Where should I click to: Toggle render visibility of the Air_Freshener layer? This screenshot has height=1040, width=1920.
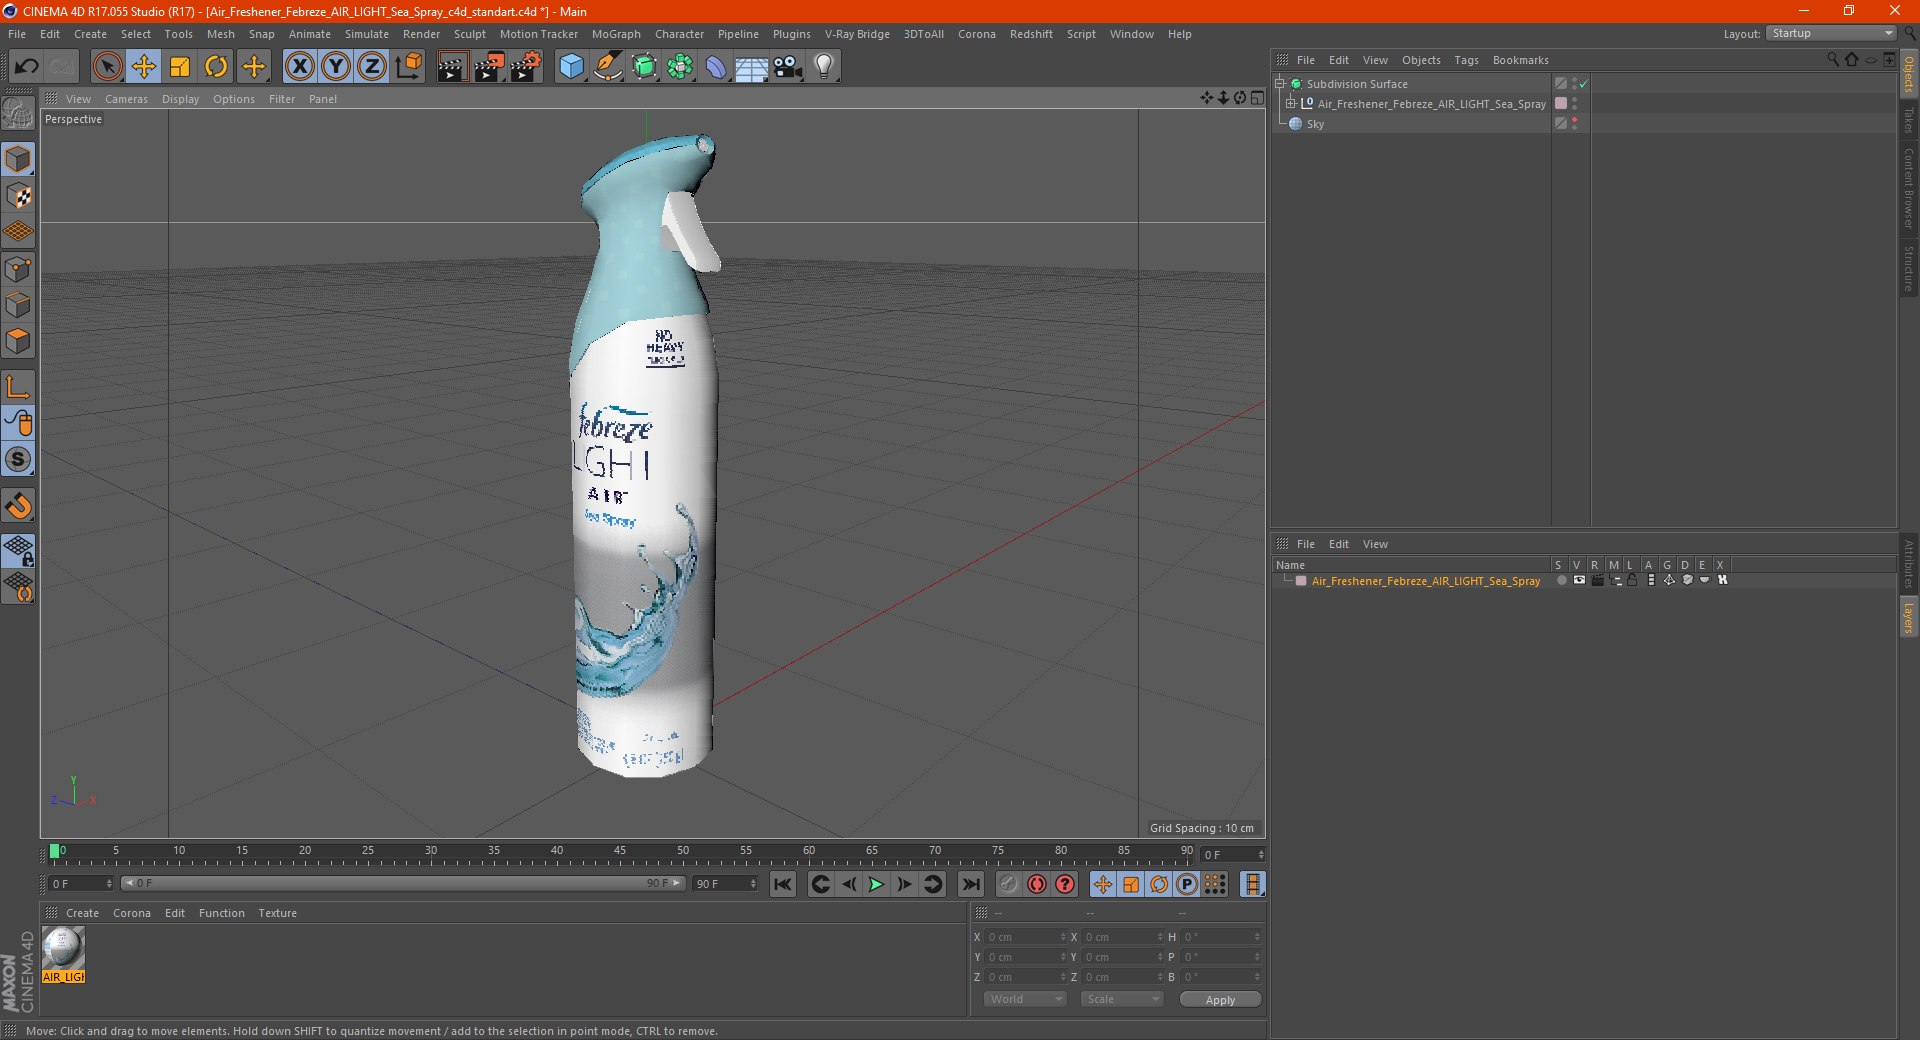click(1597, 581)
